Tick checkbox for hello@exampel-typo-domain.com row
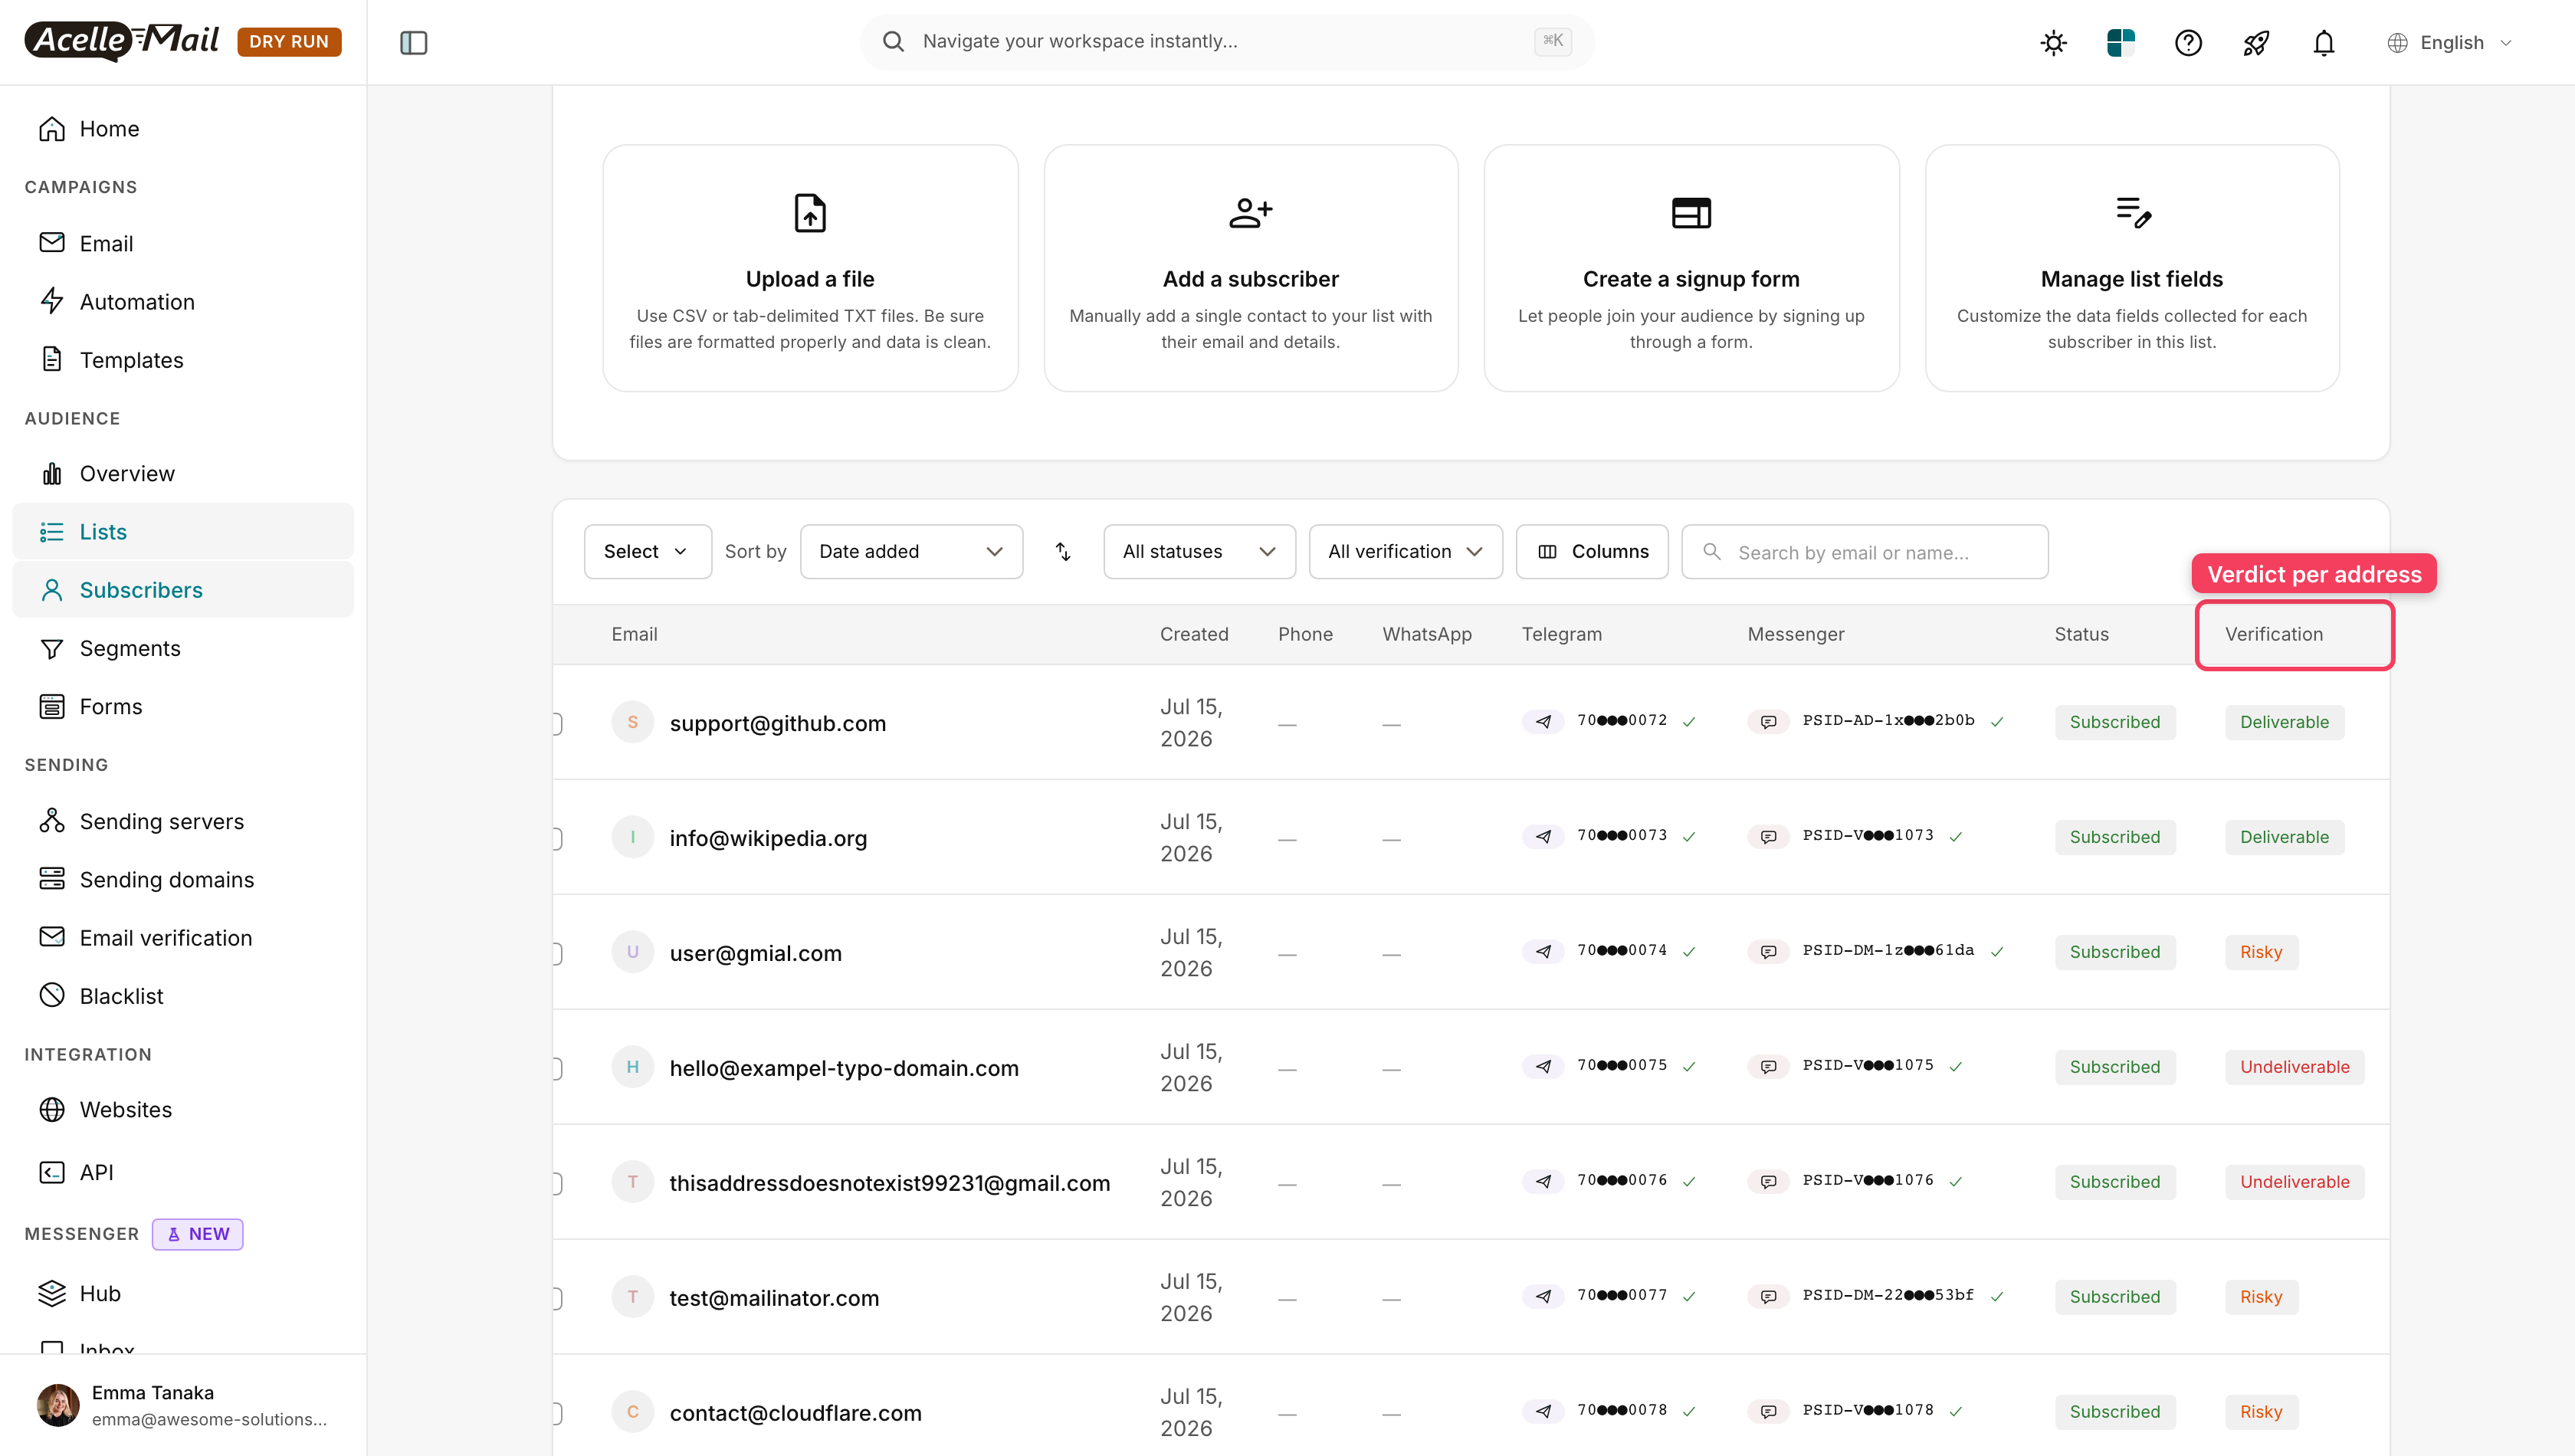The height and width of the screenshot is (1456, 2575). [x=557, y=1068]
